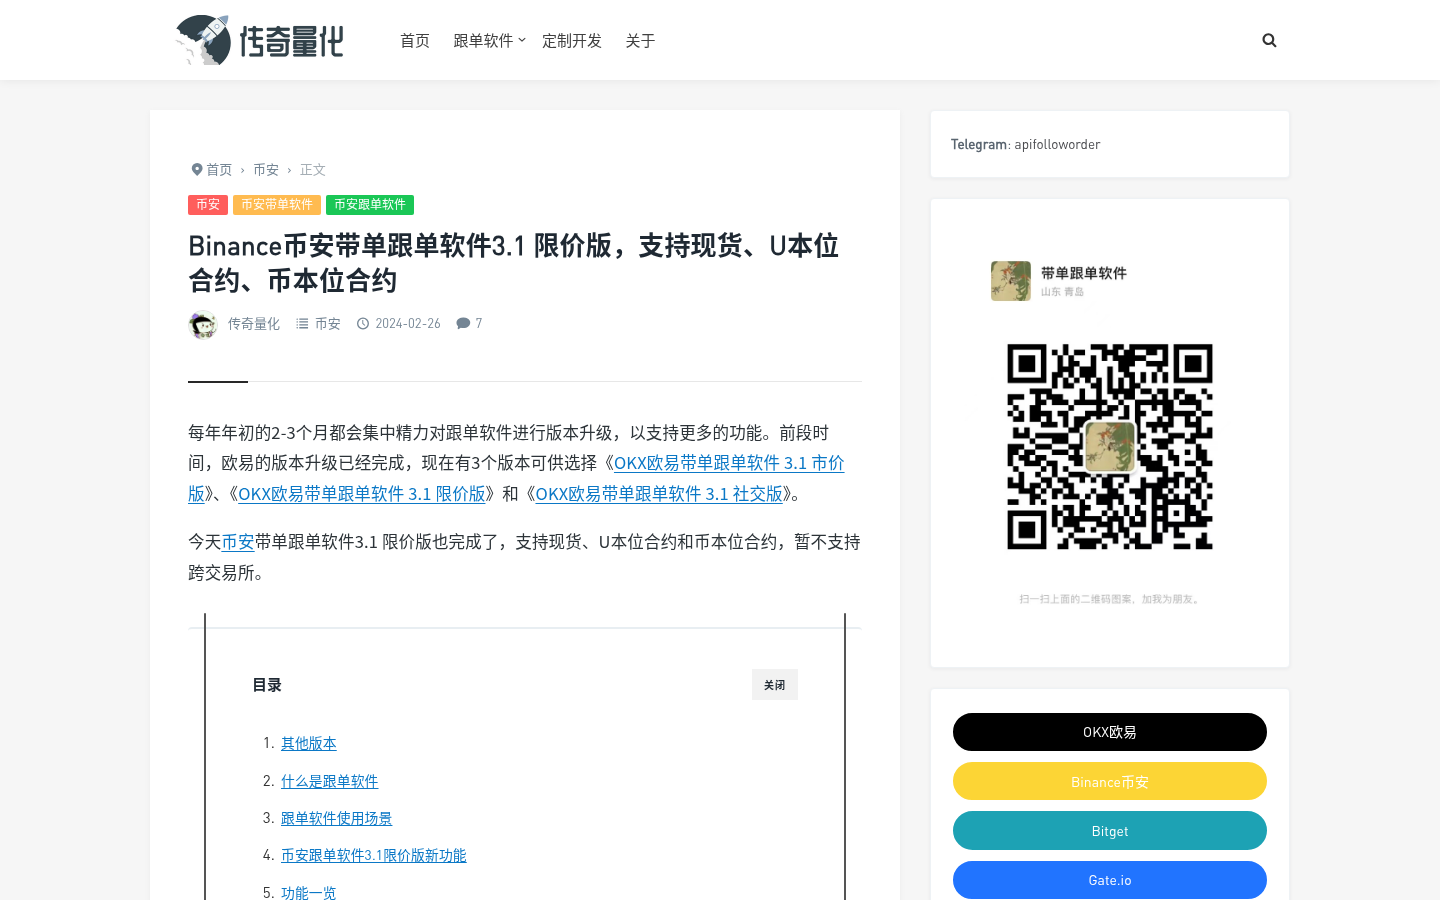
Task: Close the 目录 table of contents
Action: (x=775, y=685)
